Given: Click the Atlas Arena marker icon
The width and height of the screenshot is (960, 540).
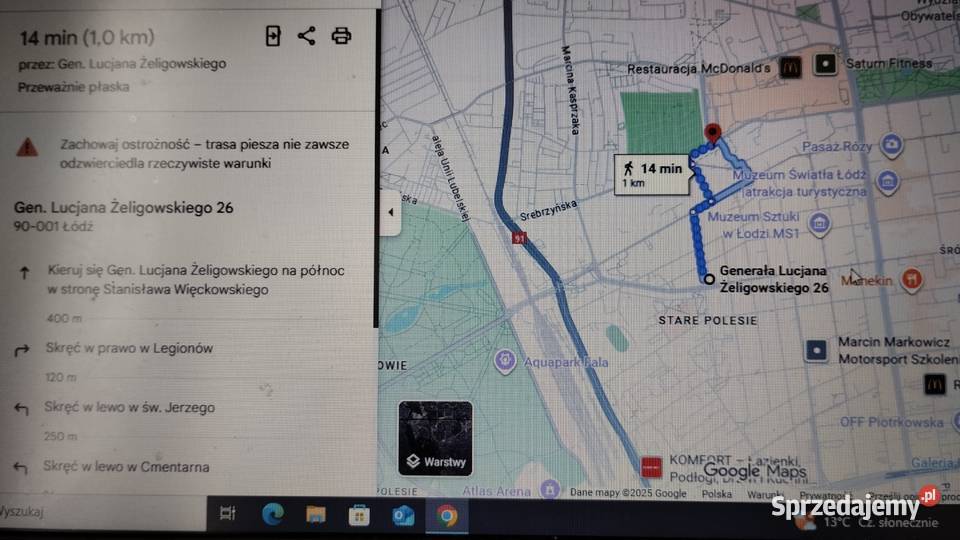Looking at the screenshot, I should [x=549, y=489].
